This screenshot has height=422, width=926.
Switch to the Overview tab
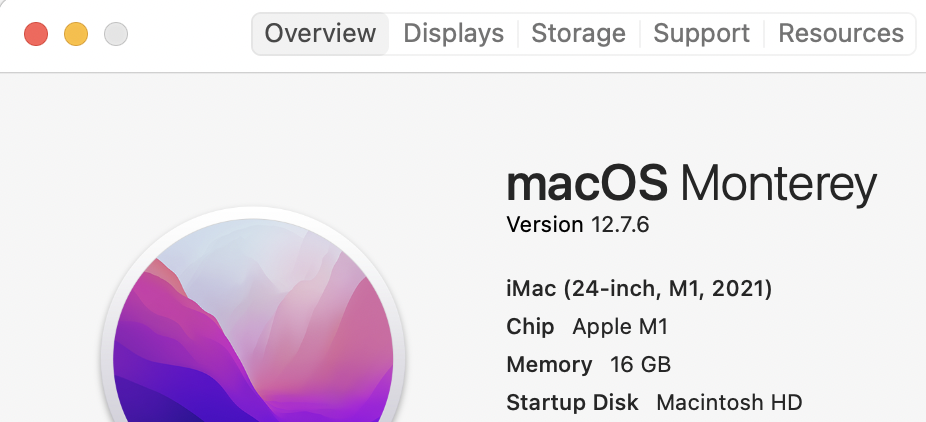pos(320,33)
